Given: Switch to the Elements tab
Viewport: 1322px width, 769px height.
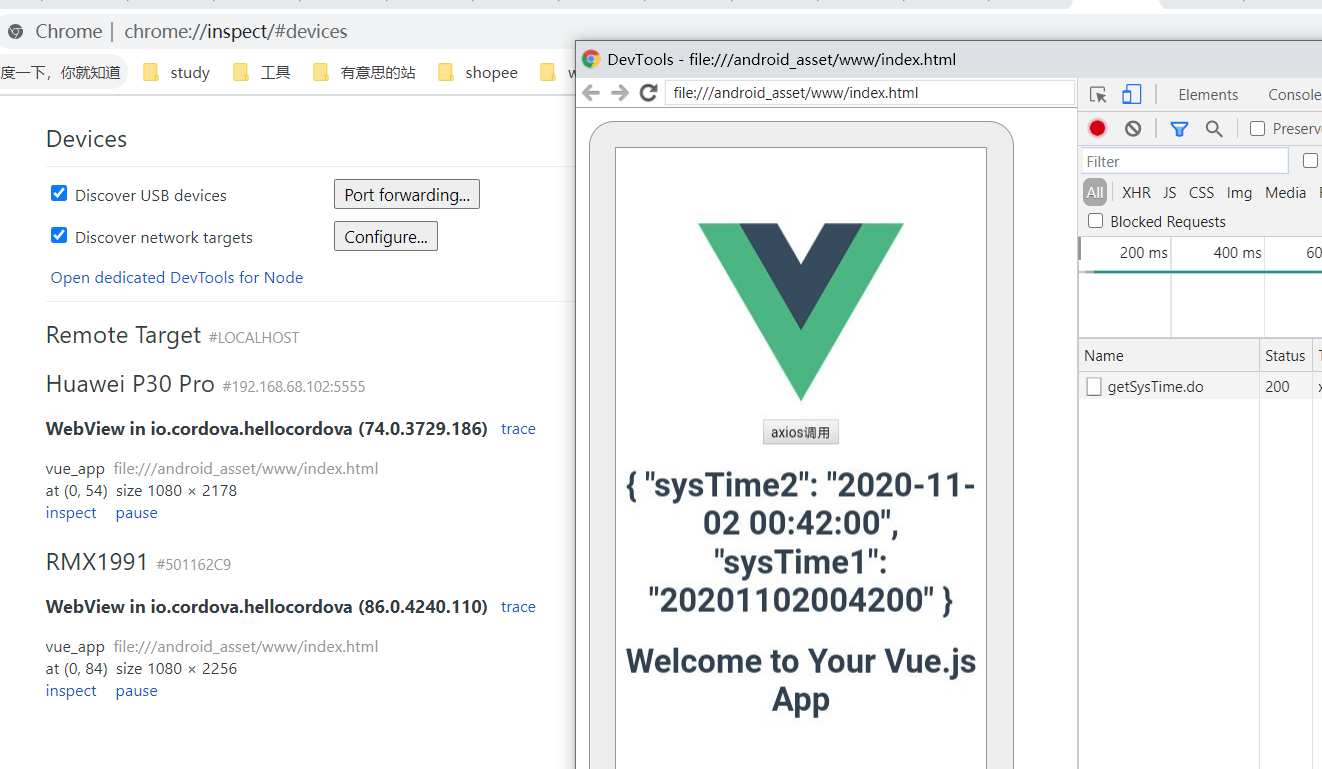Looking at the screenshot, I should pos(1208,95).
